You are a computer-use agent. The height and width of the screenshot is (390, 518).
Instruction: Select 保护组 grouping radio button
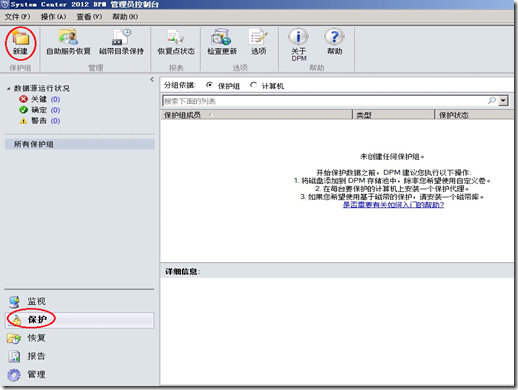coord(209,85)
